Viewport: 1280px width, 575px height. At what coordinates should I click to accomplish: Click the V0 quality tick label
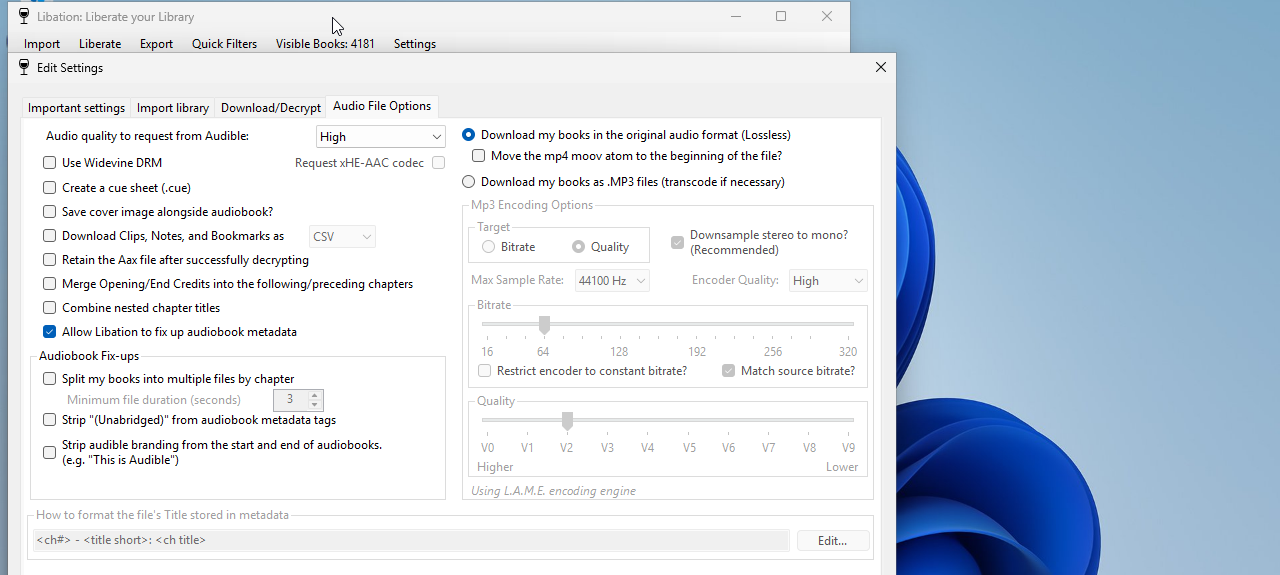click(487, 448)
